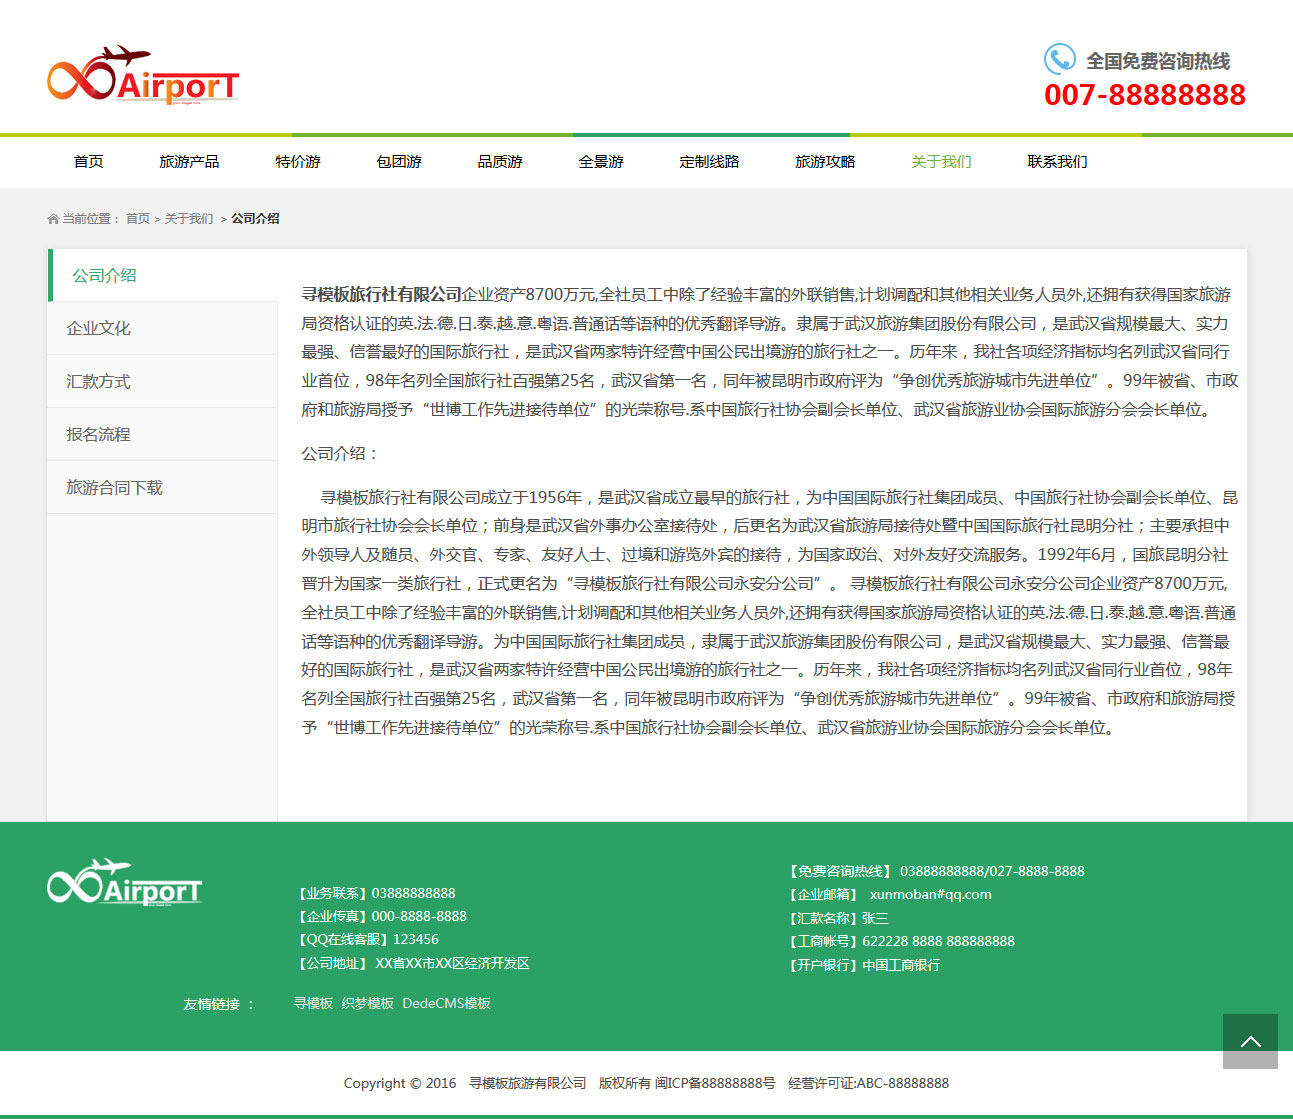Open the 汇款方式 sidebar item
This screenshot has height=1119, width=1293.
(98, 382)
